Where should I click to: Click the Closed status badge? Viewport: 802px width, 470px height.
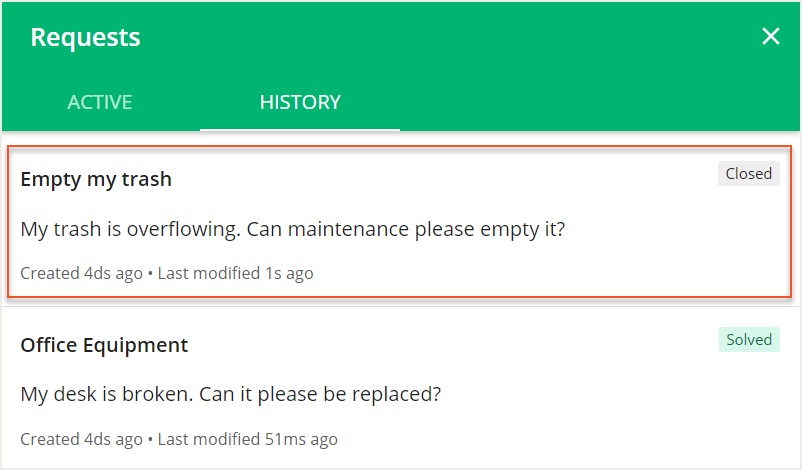[x=748, y=174]
